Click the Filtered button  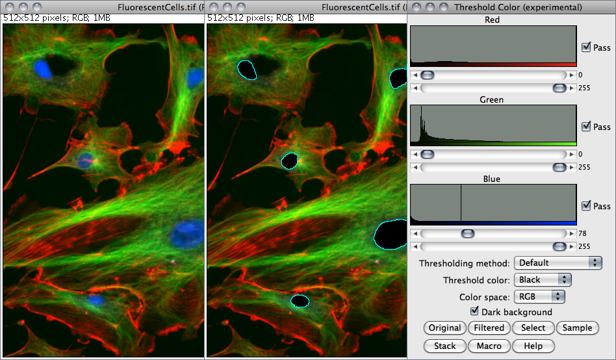point(489,328)
